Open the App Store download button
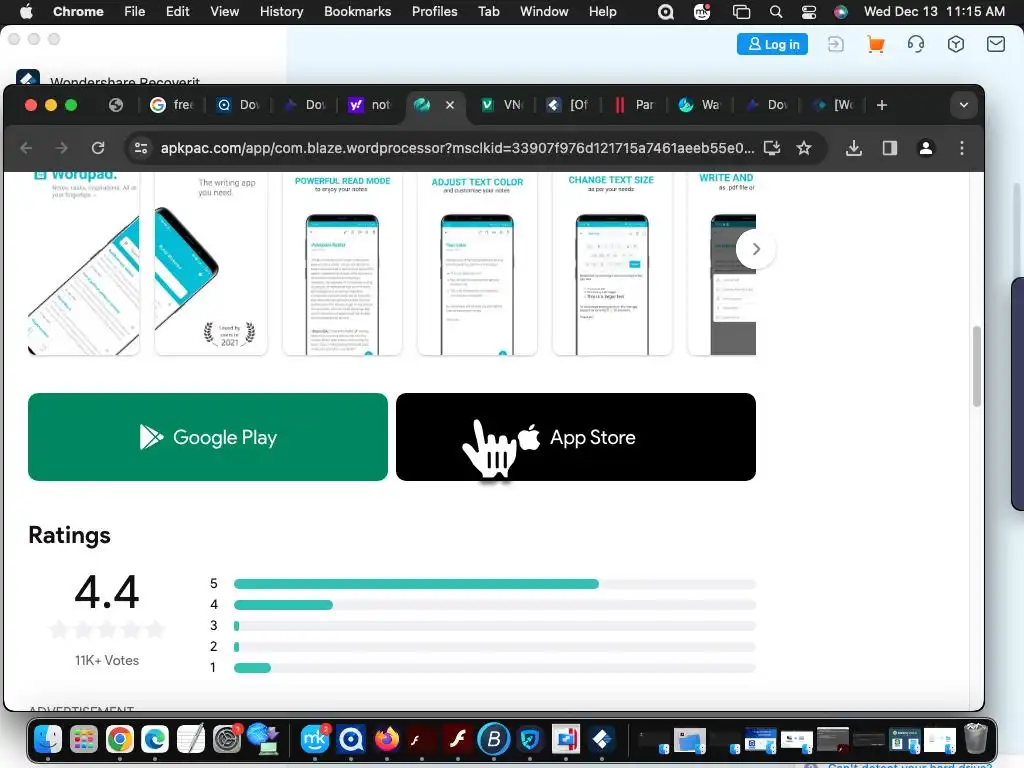The height and width of the screenshot is (768, 1024). (x=576, y=437)
